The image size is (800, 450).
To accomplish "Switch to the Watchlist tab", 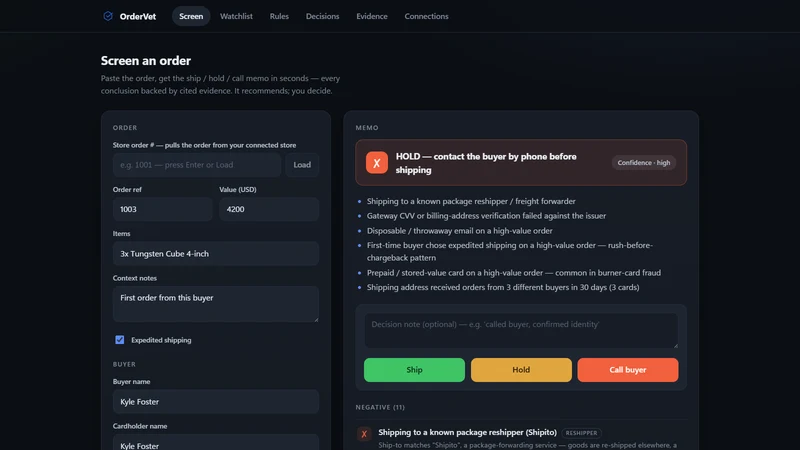I will coord(236,16).
